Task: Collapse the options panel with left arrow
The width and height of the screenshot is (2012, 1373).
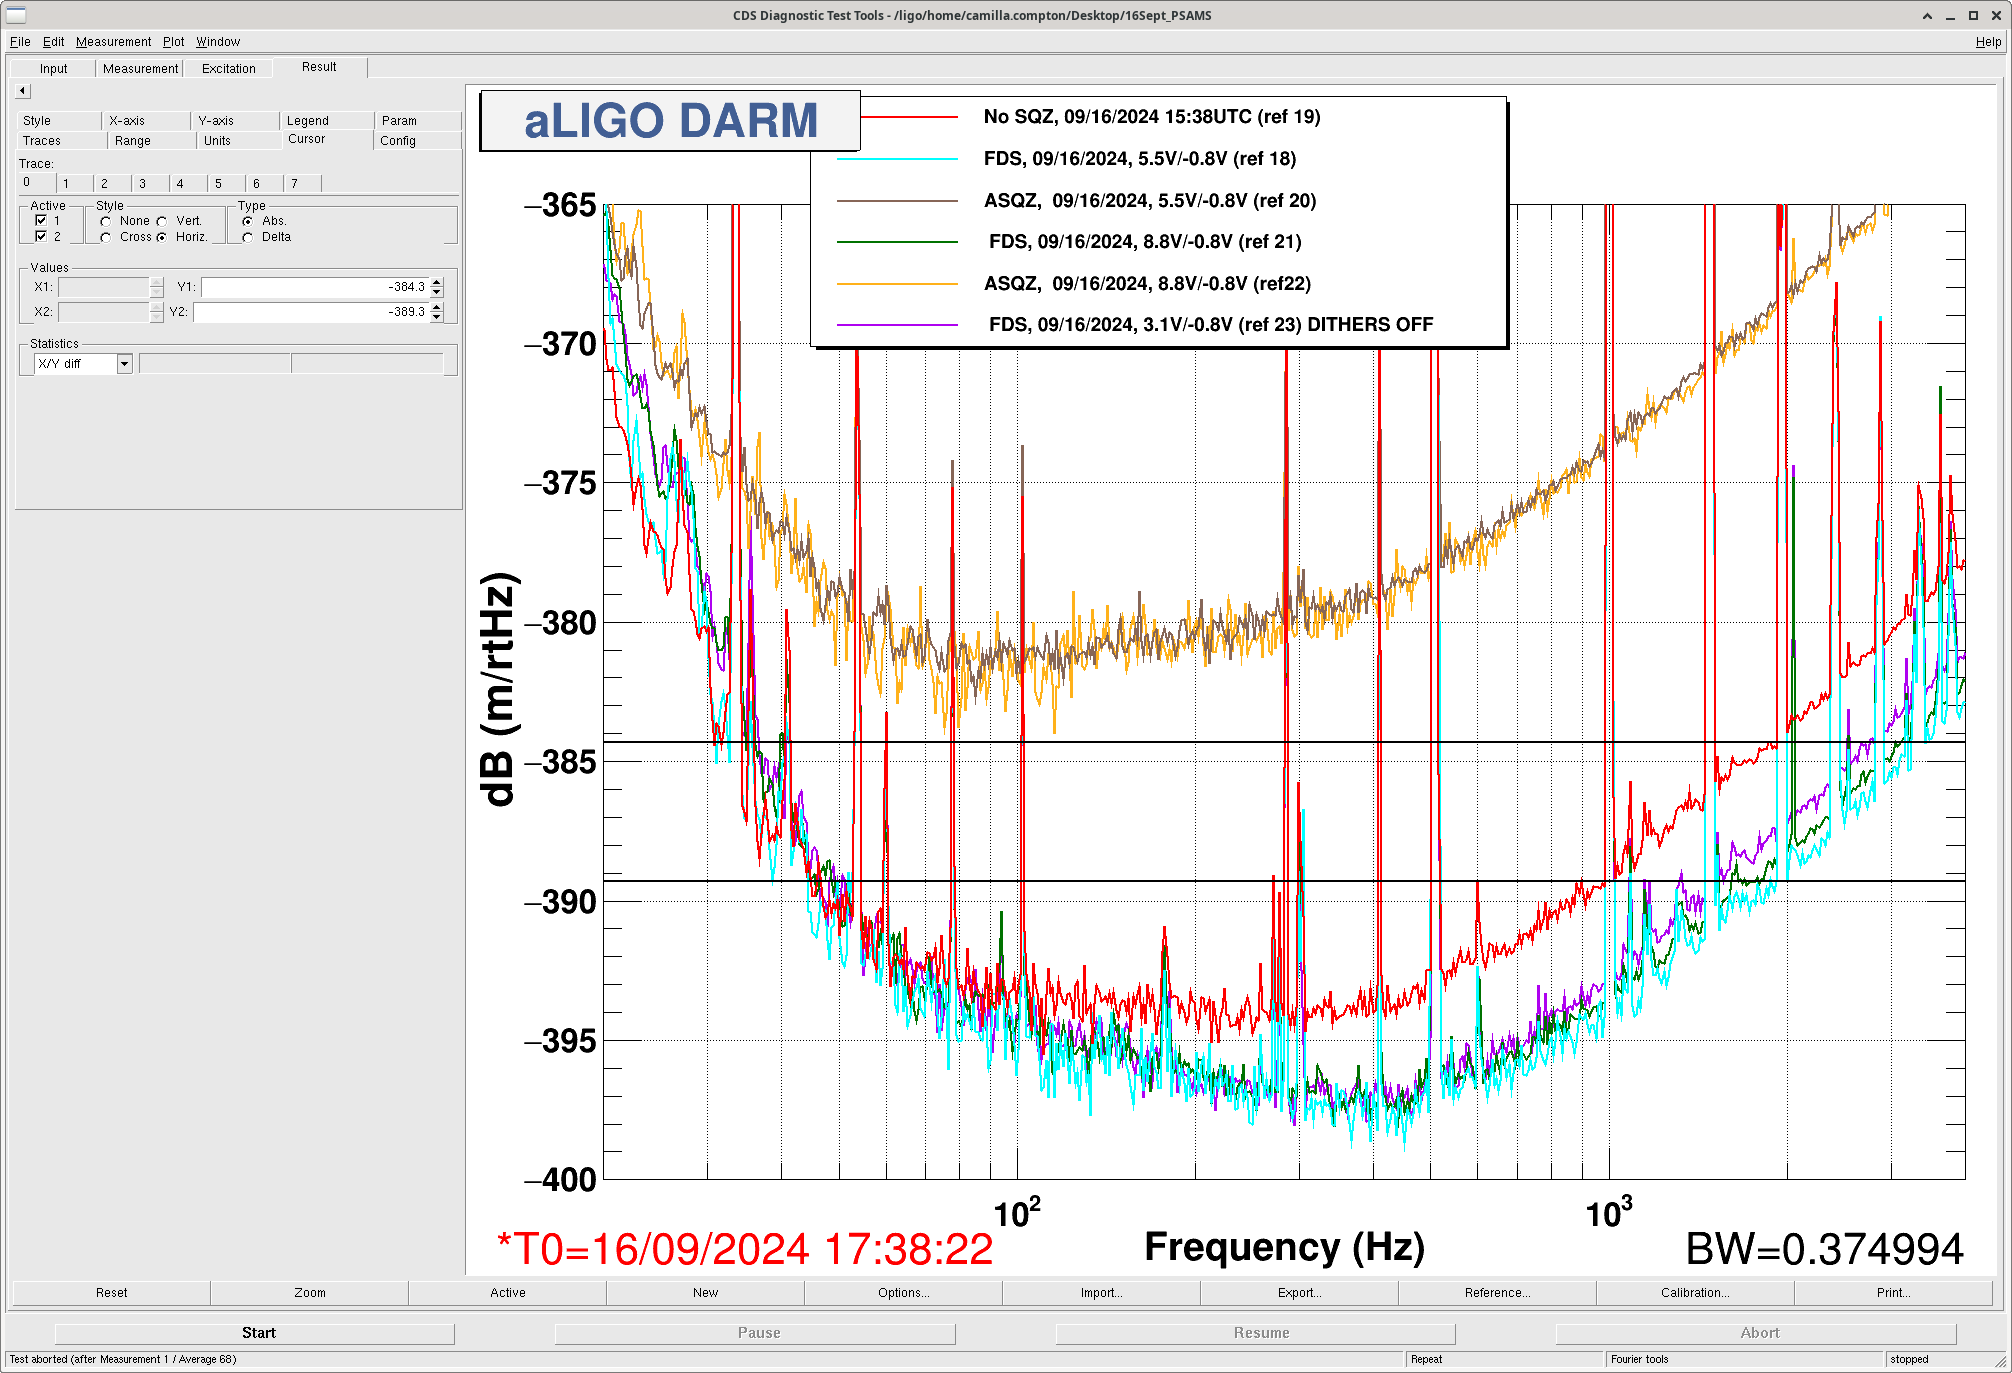Action: click(x=23, y=91)
